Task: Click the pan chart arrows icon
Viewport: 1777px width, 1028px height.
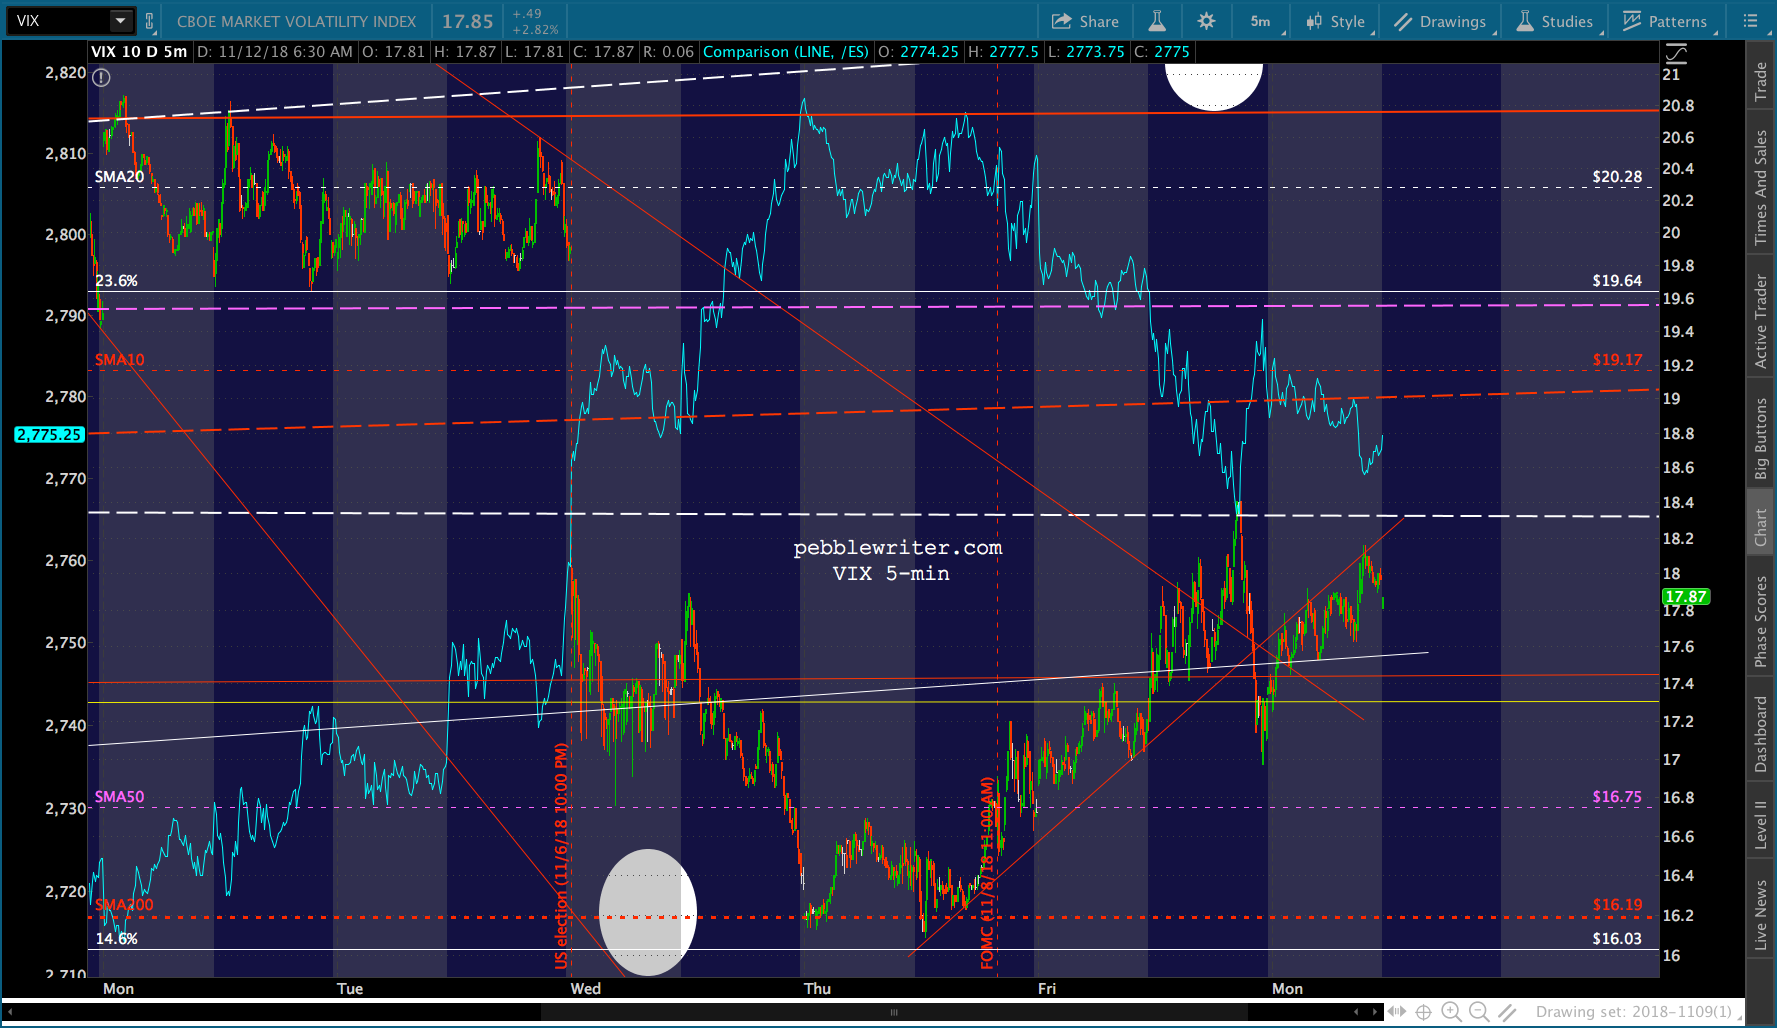Action: point(1397,1012)
